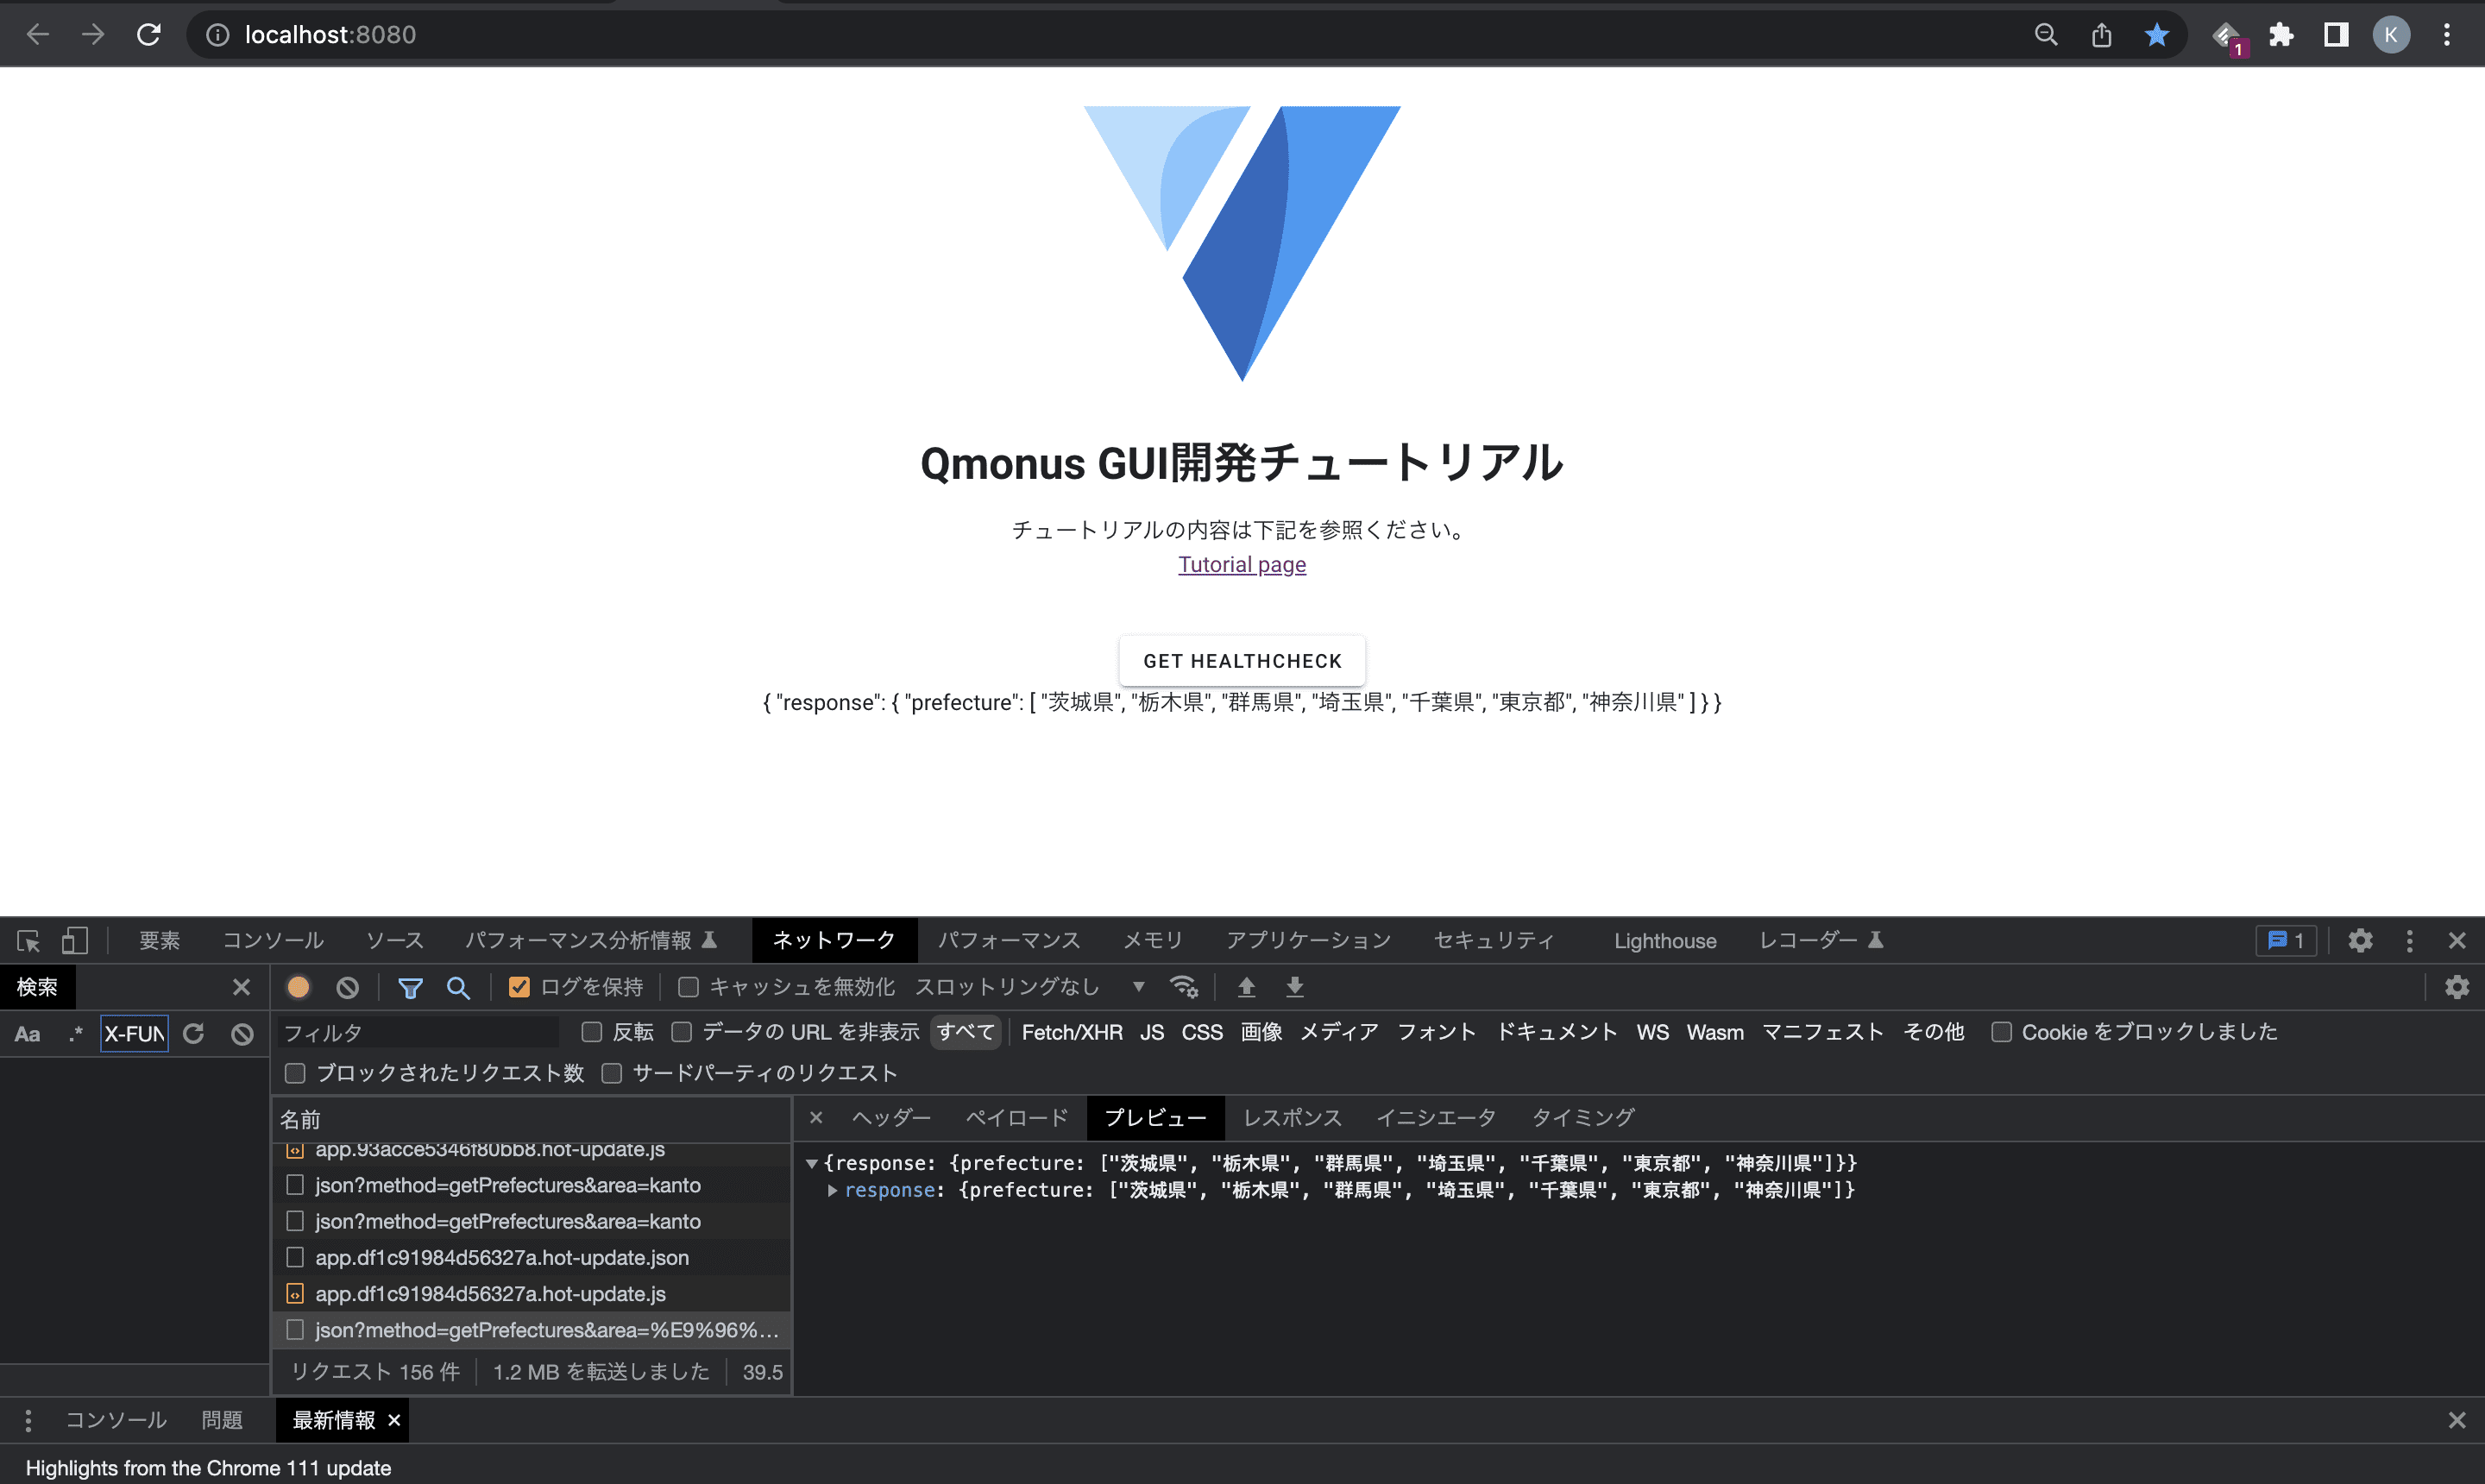The image size is (2485, 1484).
Task: Toggle the Aa match case option
Action: (x=27, y=1034)
